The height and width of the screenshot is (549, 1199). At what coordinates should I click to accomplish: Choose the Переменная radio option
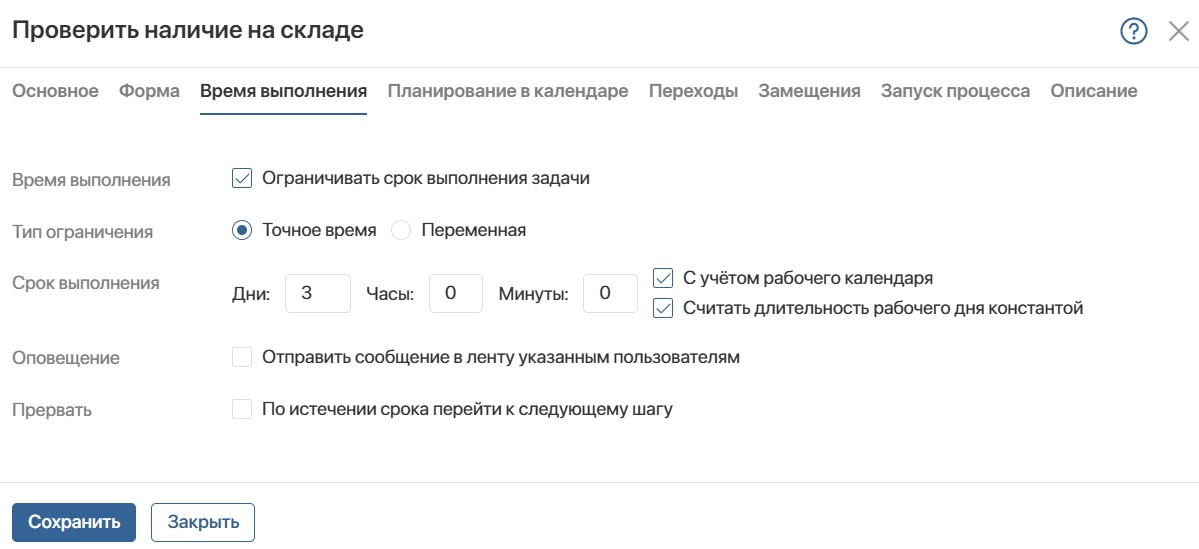(x=401, y=230)
